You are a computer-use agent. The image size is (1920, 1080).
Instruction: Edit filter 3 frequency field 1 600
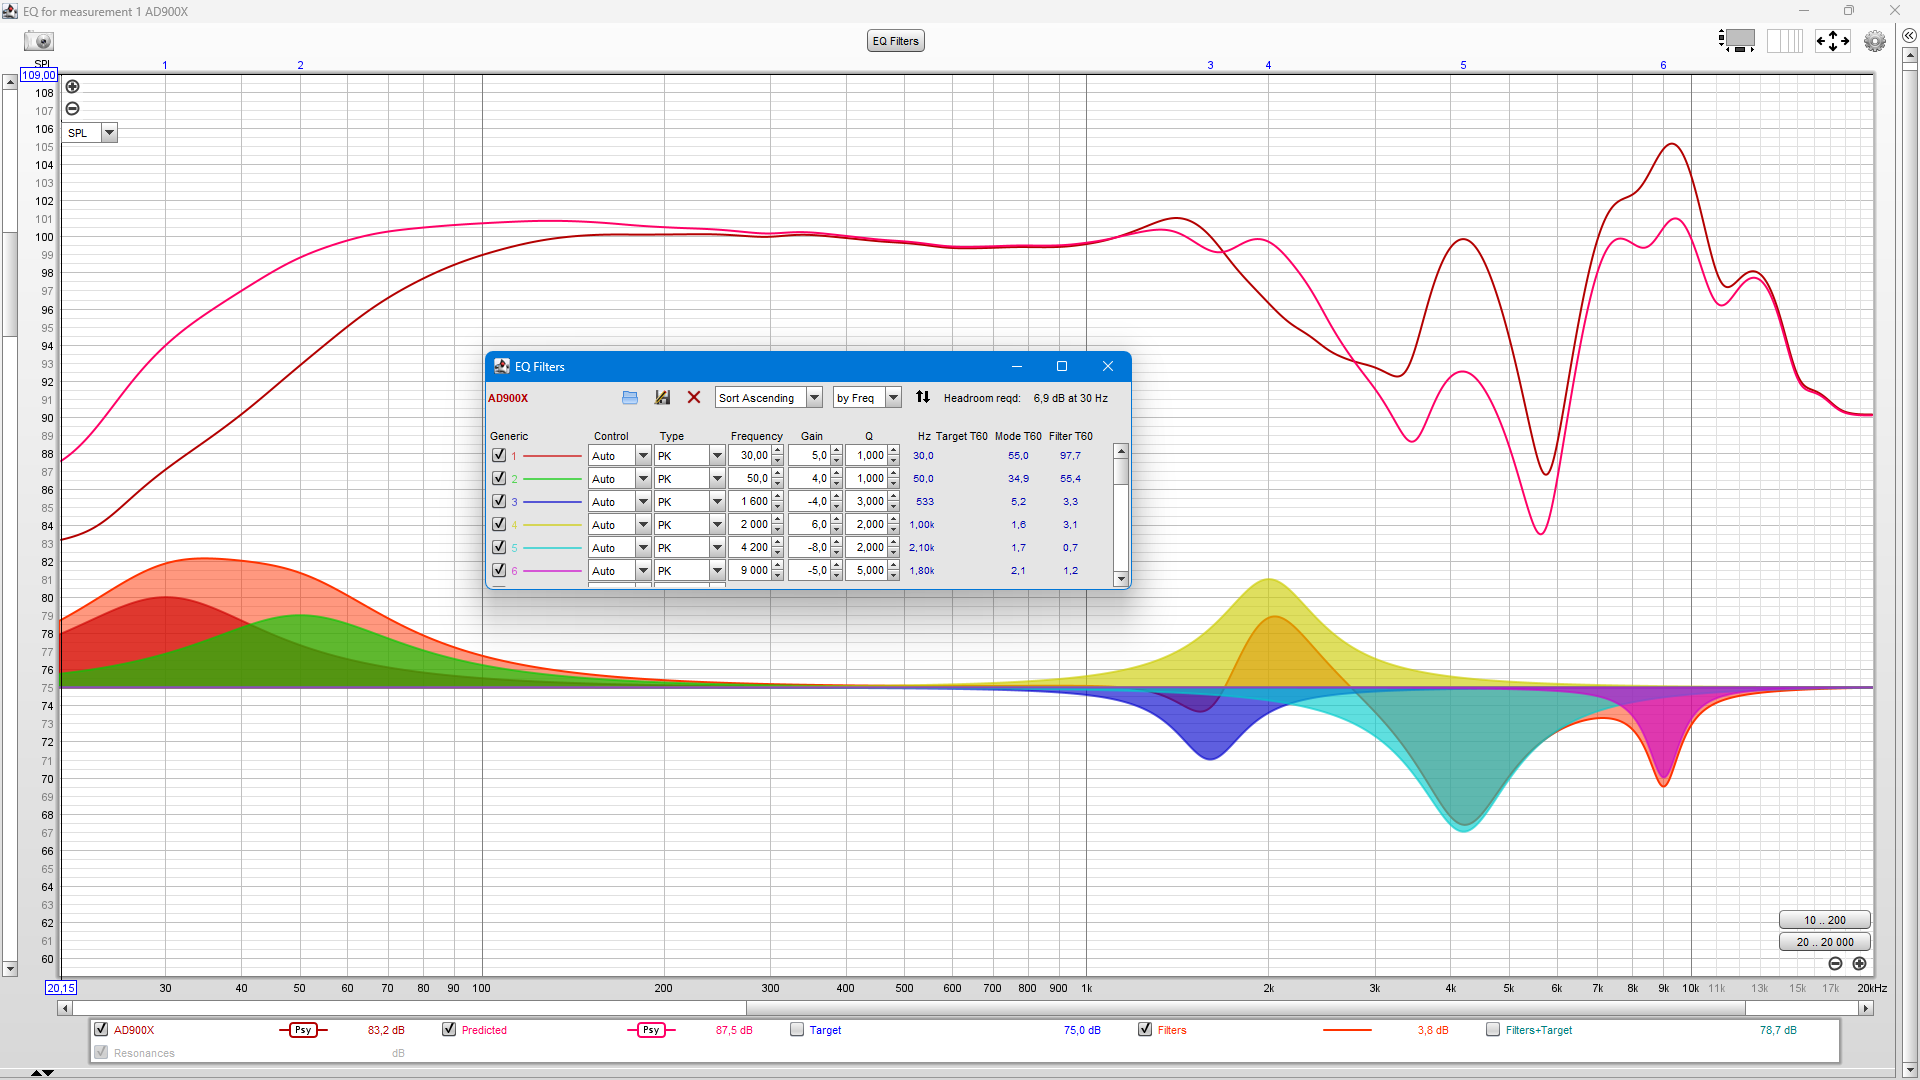(x=750, y=502)
